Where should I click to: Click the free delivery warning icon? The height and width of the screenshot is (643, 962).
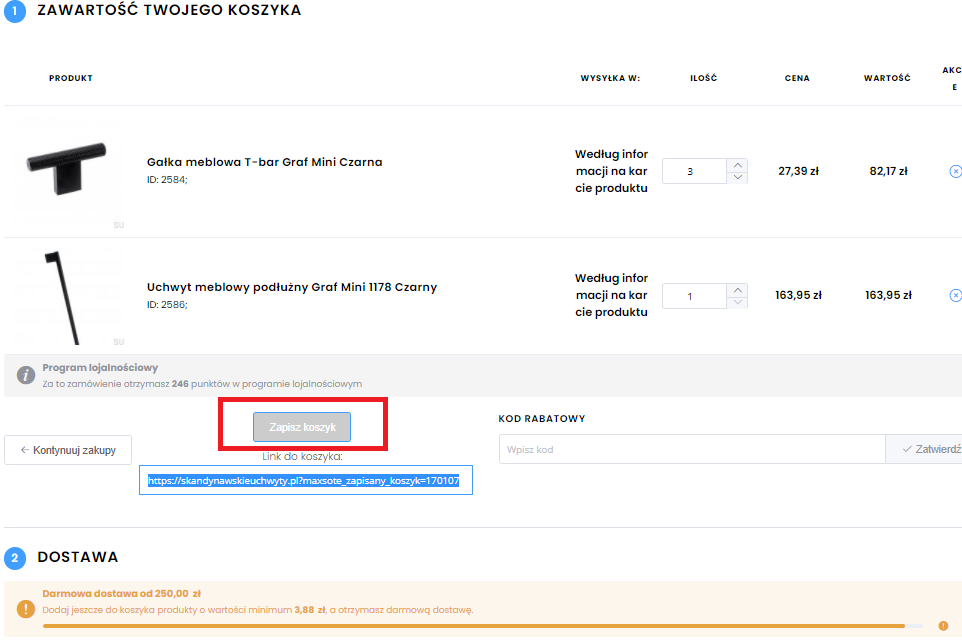tap(26, 609)
